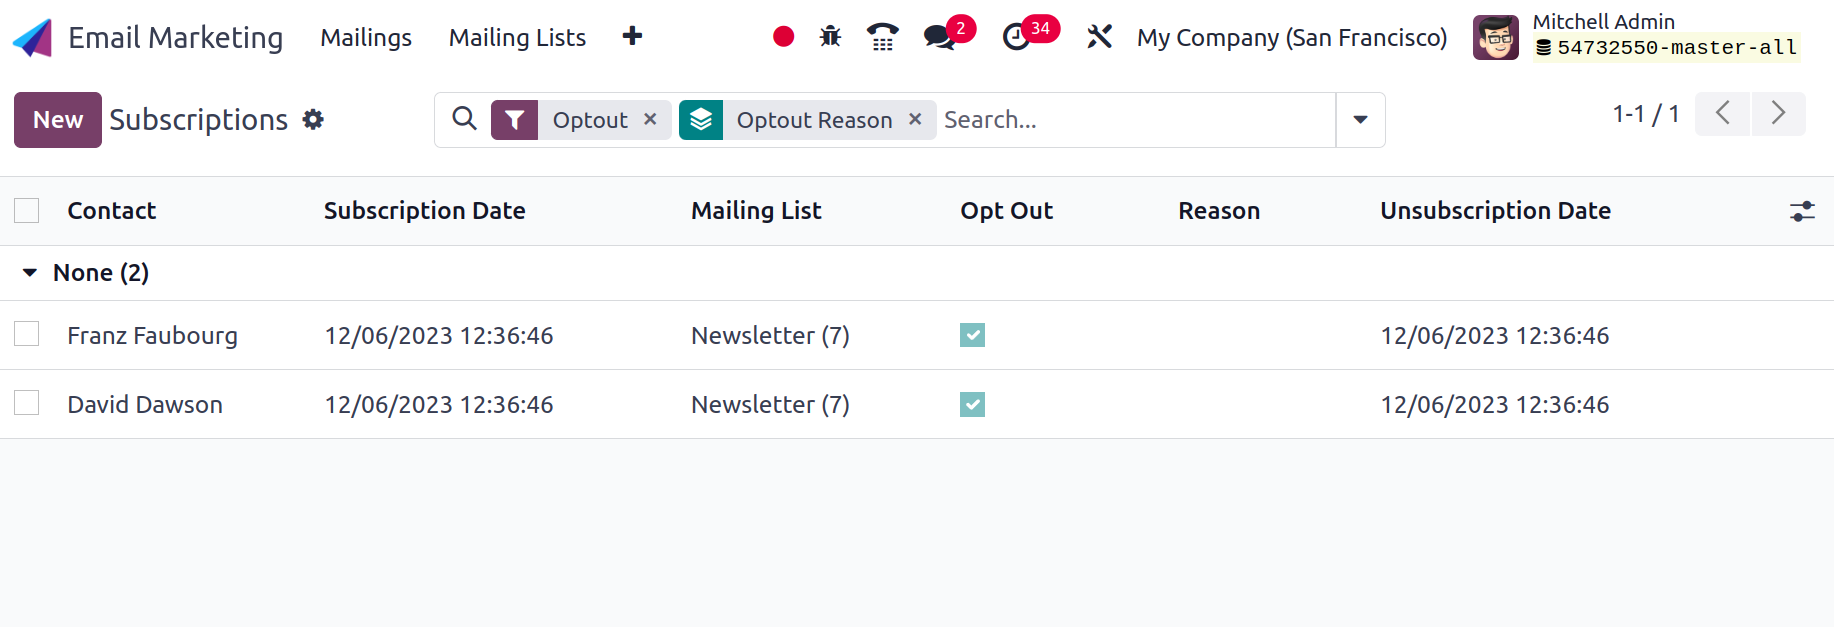Click the red record dot icon

click(x=784, y=37)
